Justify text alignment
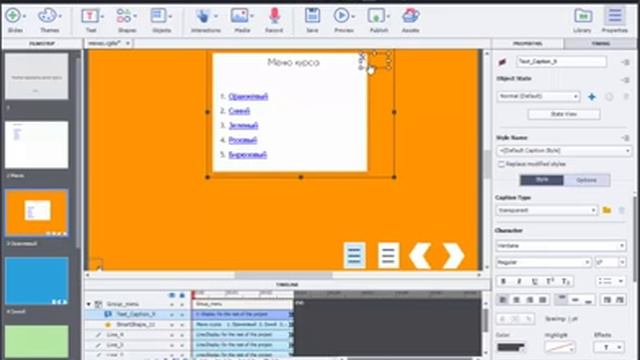The height and width of the screenshot is (360, 640). (x=543, y=300)
